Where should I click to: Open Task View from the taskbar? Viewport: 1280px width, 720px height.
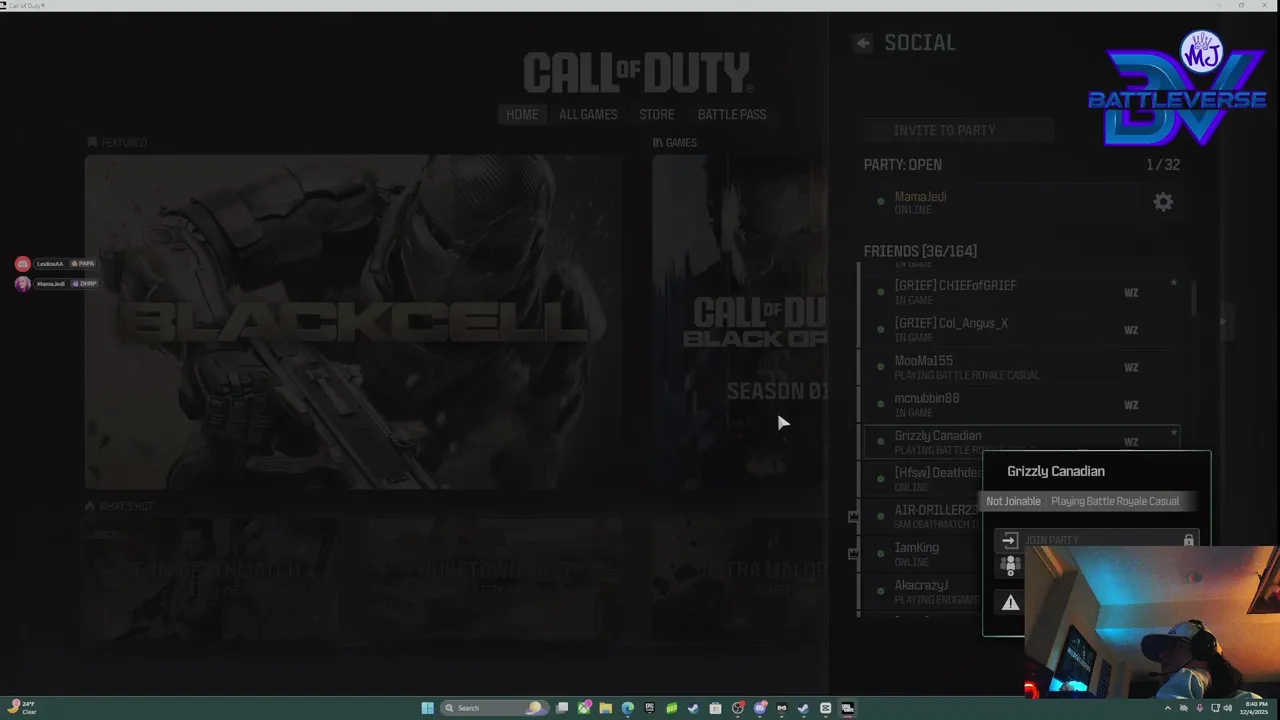pyautogui.click(x=562, y=708)
